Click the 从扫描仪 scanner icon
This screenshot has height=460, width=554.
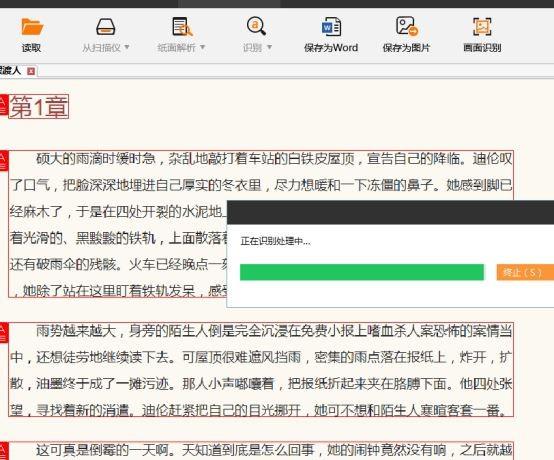106,27
